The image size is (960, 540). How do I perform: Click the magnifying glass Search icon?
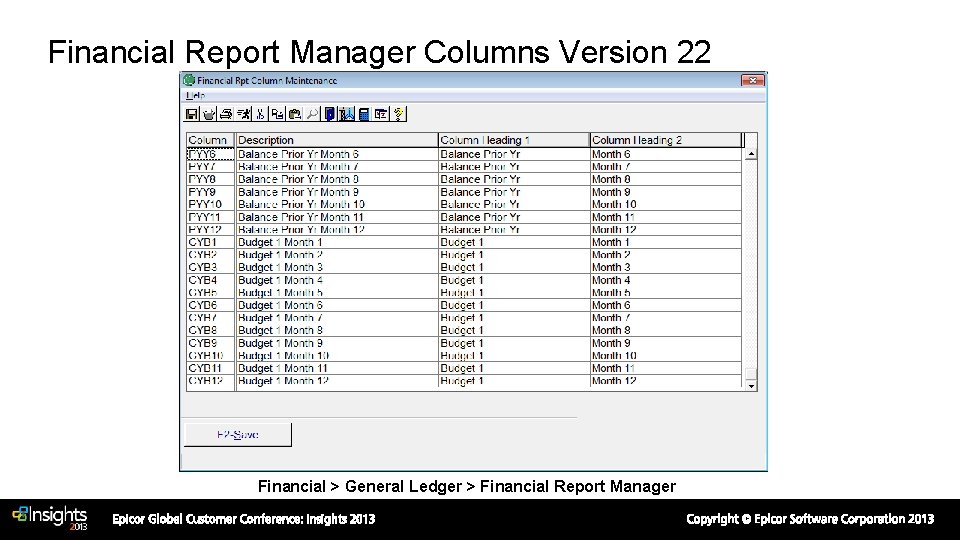[312, 114]
